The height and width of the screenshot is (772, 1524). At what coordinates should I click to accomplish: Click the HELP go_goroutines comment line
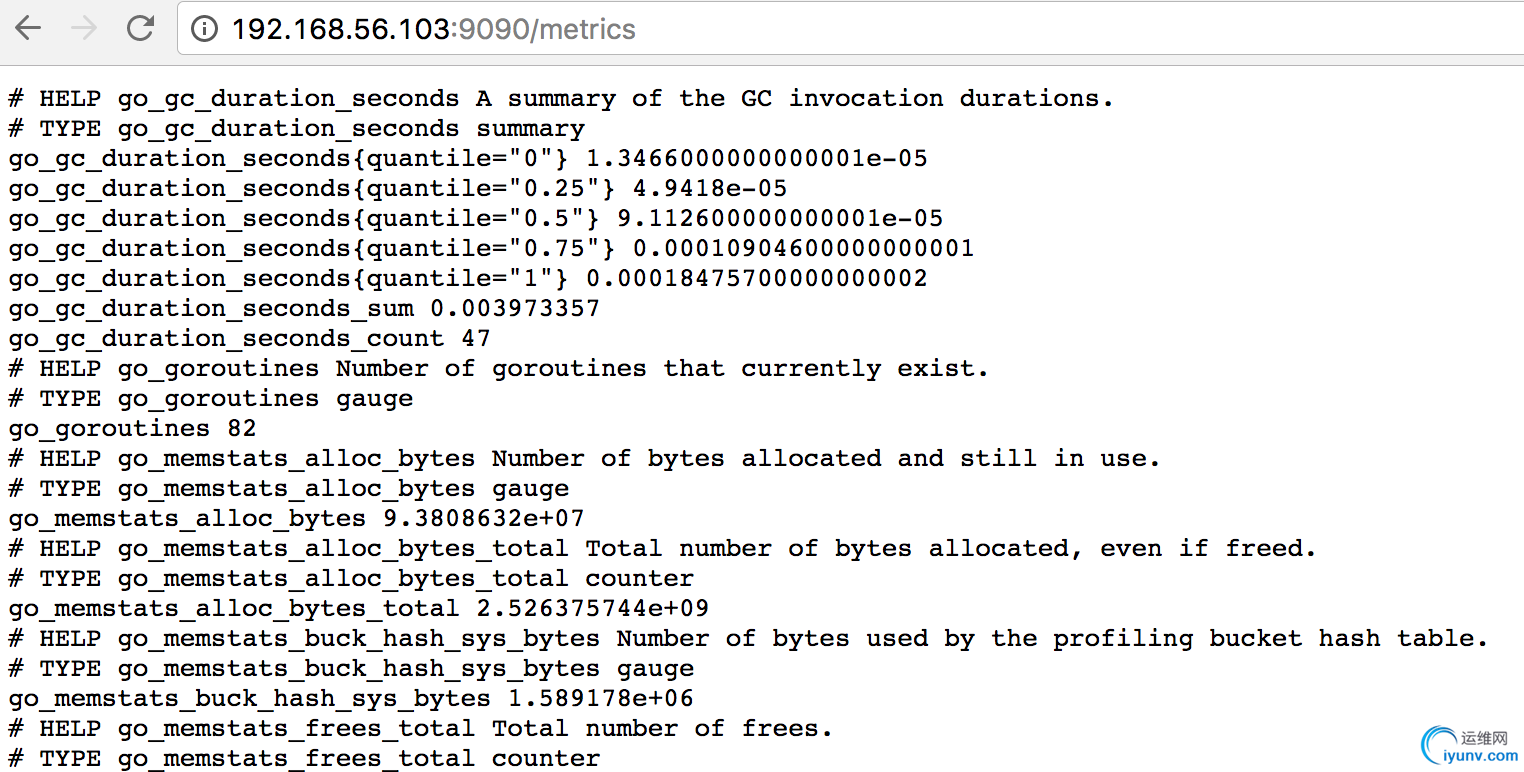(x=498, y=369)
